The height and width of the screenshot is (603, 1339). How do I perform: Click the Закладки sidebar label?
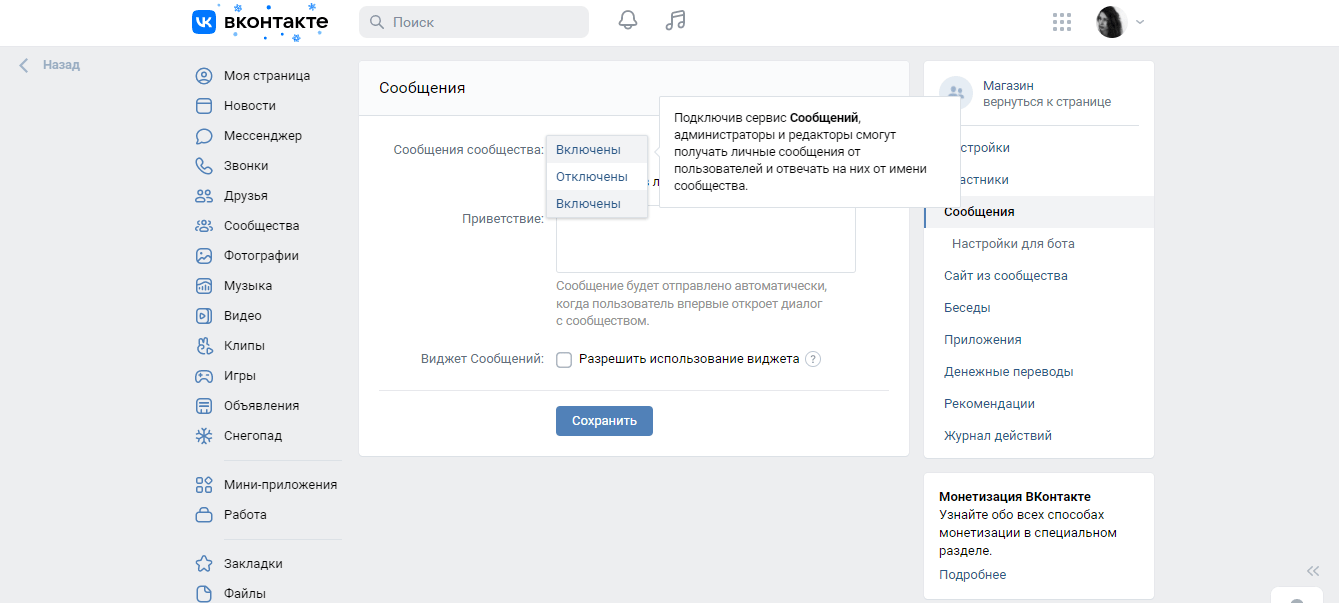(x=253, y=563)
